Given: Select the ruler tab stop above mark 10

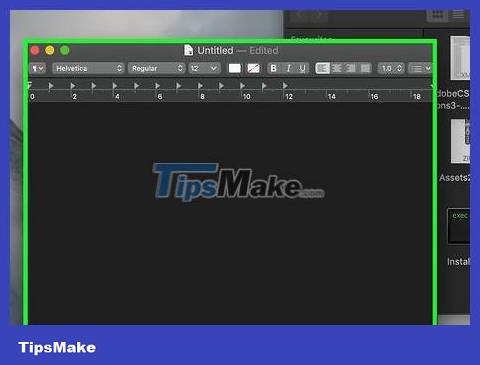Looking at the screenshot, I should [242, 86].
